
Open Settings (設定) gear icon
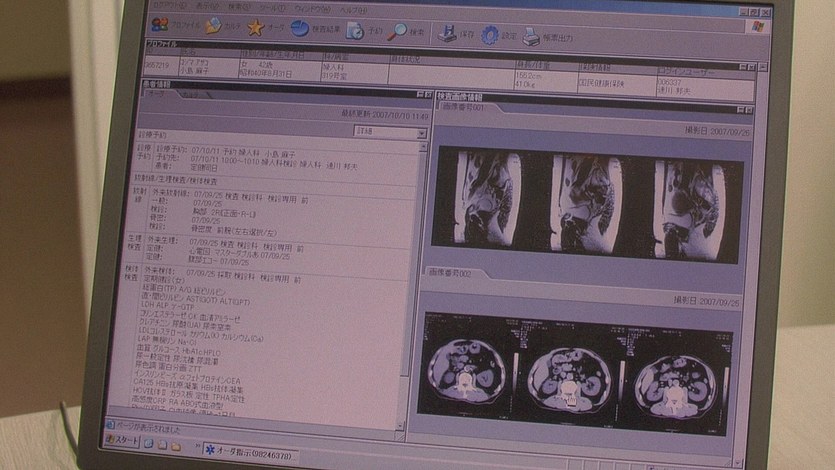tap(490, 35)
